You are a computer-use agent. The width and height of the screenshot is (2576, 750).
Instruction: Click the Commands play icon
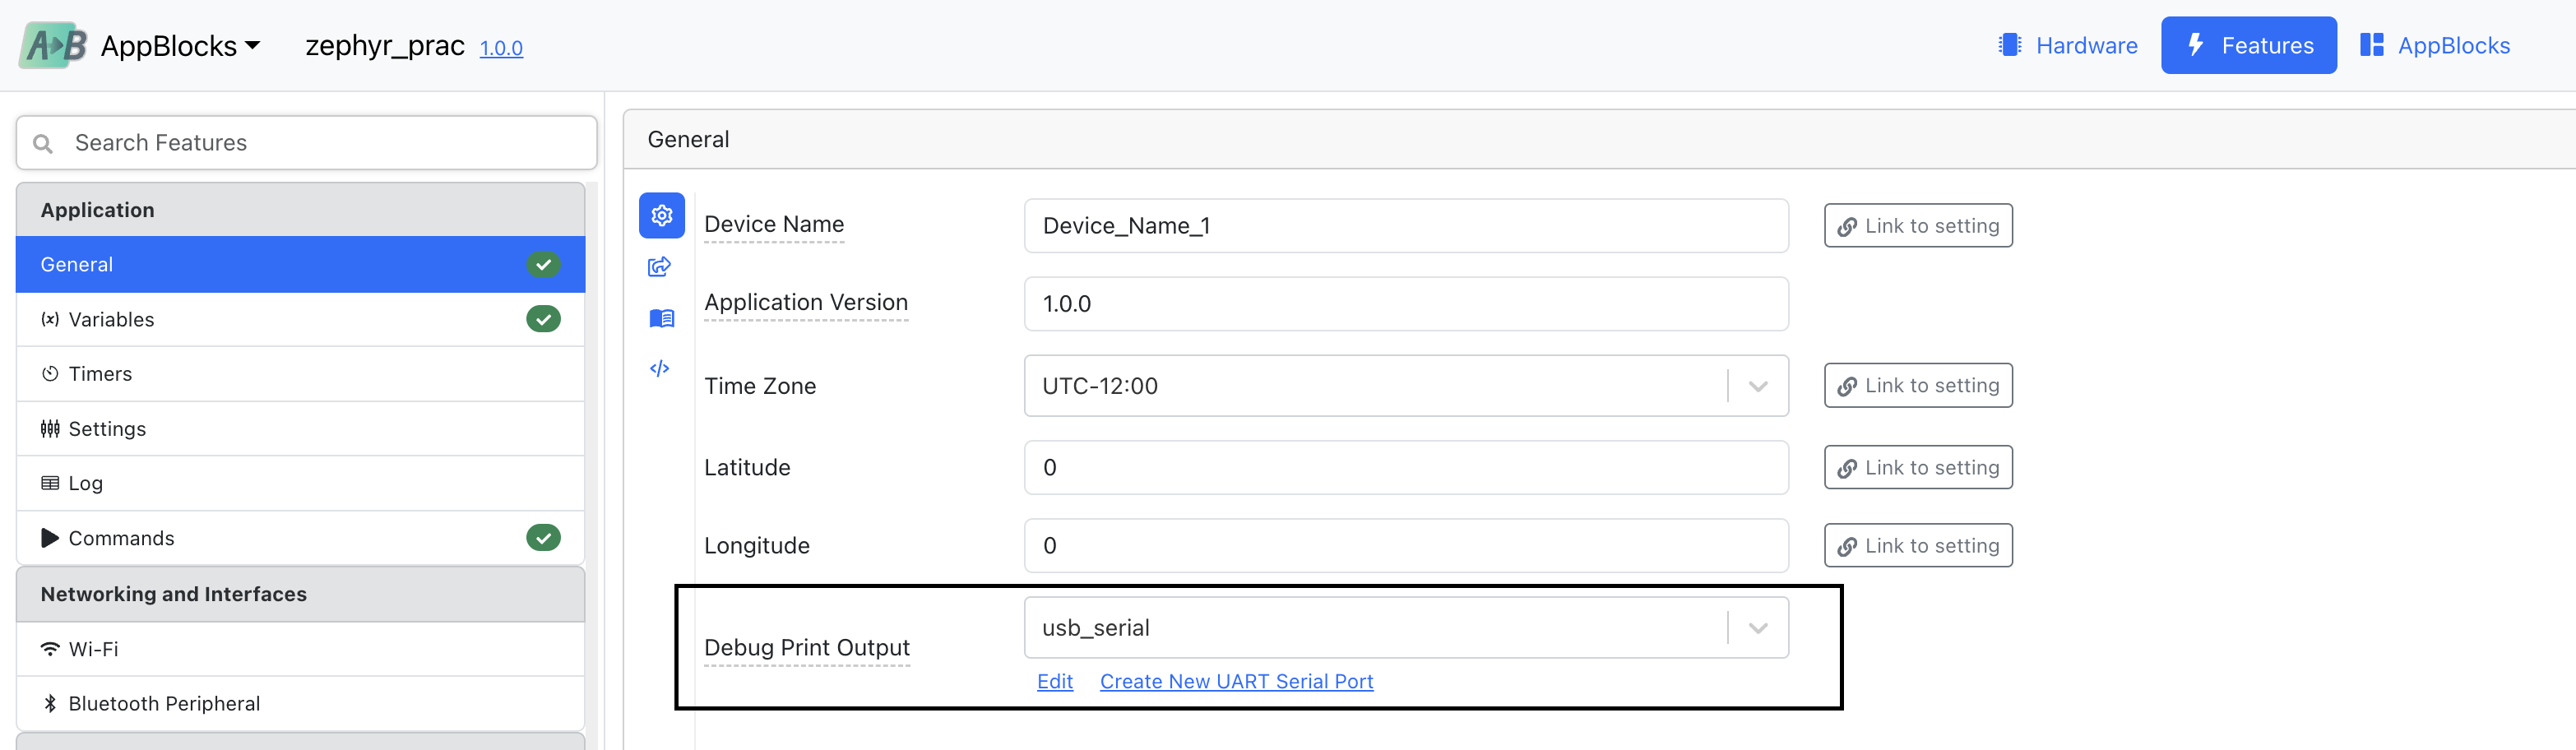point(50,538)
